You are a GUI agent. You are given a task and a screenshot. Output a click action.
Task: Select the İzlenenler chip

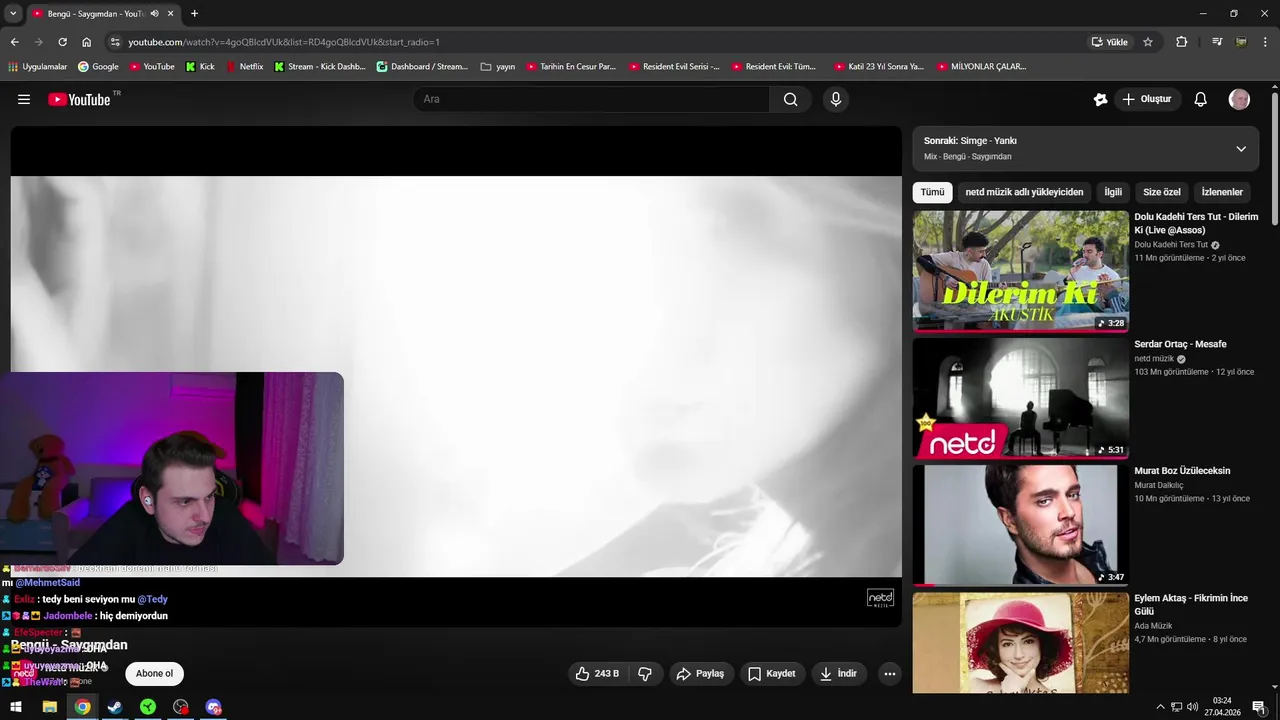1222,192
